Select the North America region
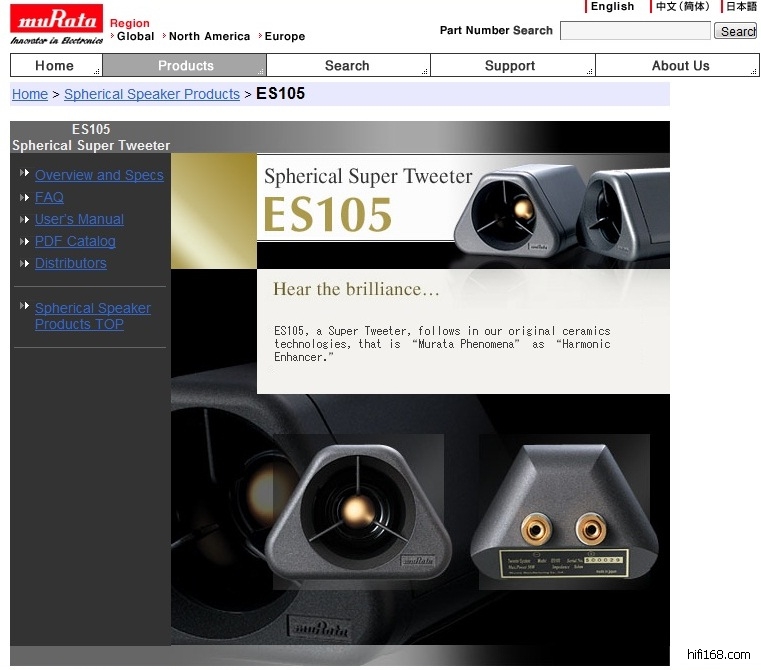The image size is (761, 670). (209, 36)
